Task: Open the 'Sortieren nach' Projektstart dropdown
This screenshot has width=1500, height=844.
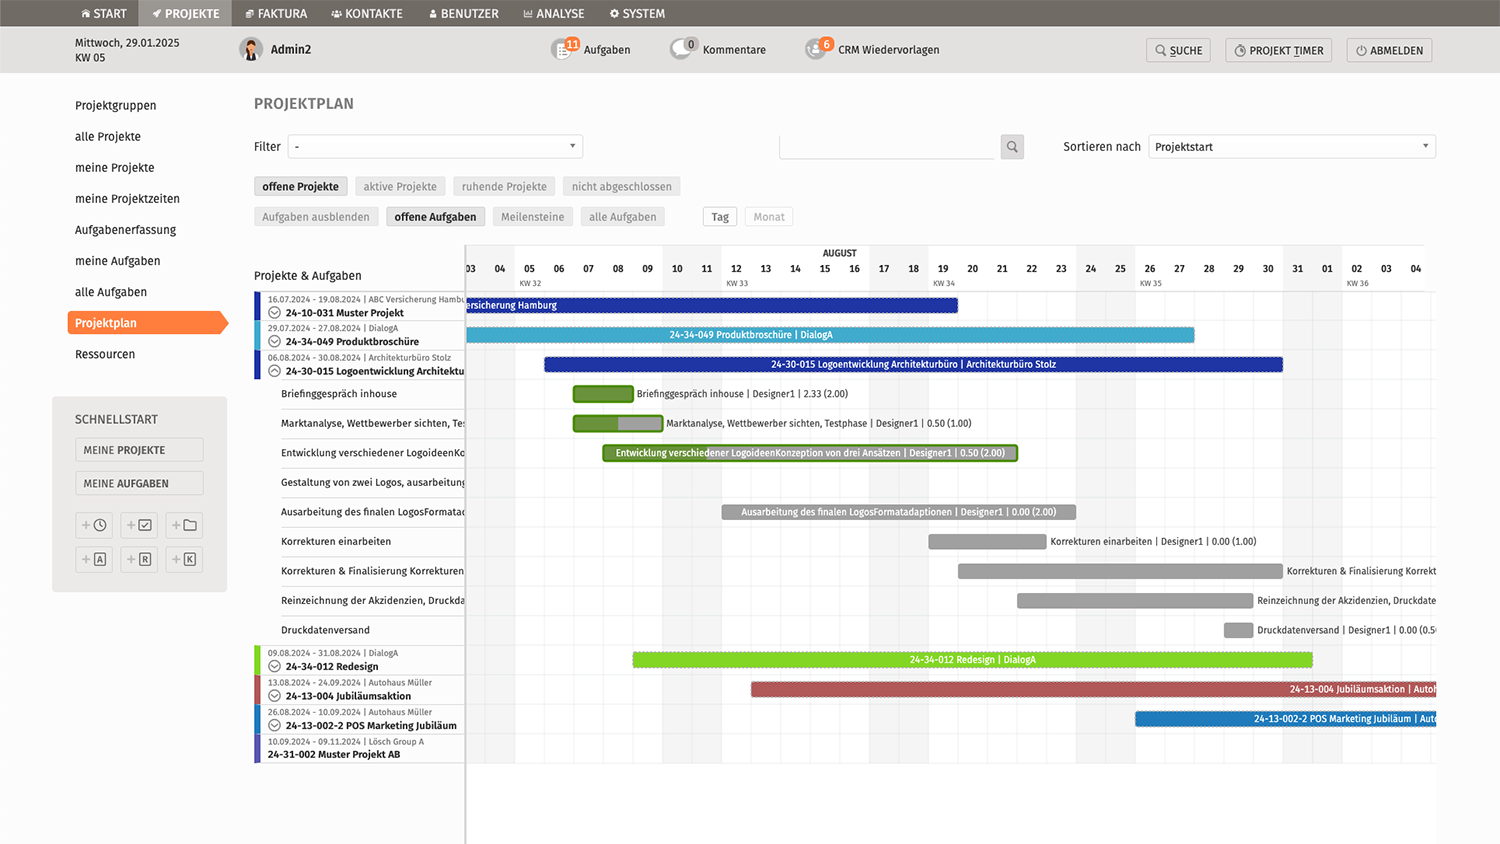Action: [x=1291, y=147]
